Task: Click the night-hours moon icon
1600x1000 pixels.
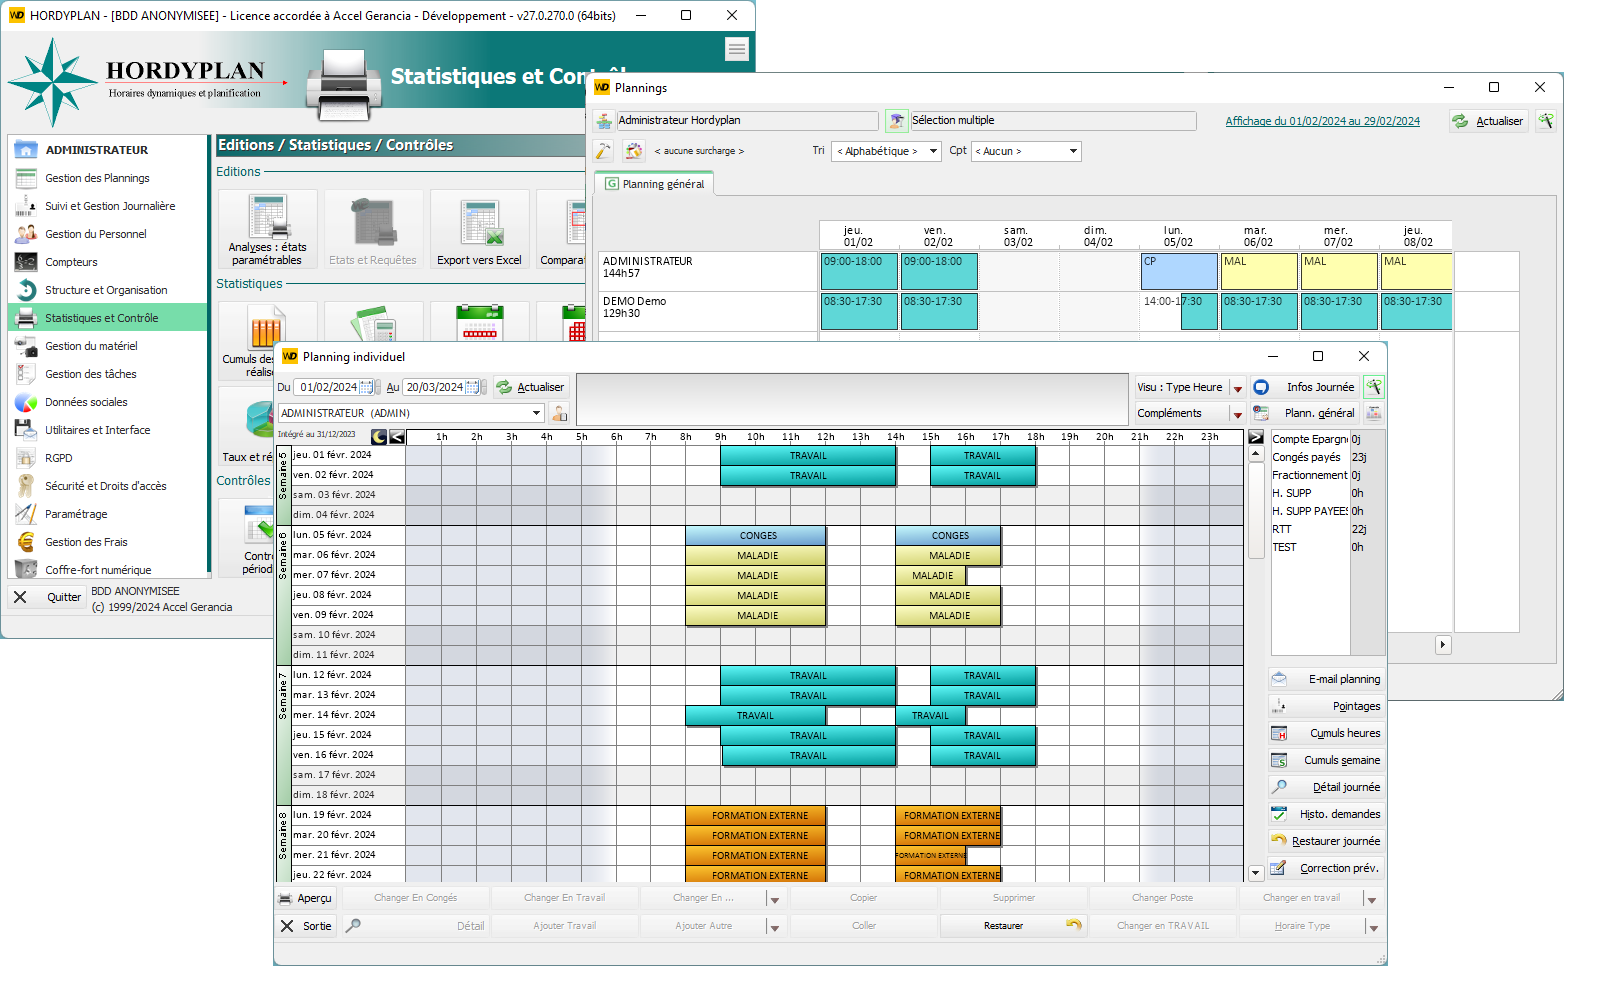Action: pyautogui.click(x=379, y=437)
